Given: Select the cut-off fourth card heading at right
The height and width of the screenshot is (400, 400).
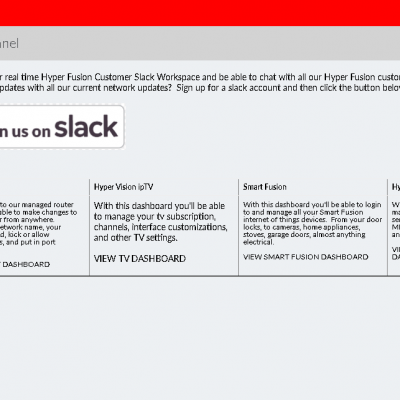Looking at the screenshot, I should click(x=396, y=187).
